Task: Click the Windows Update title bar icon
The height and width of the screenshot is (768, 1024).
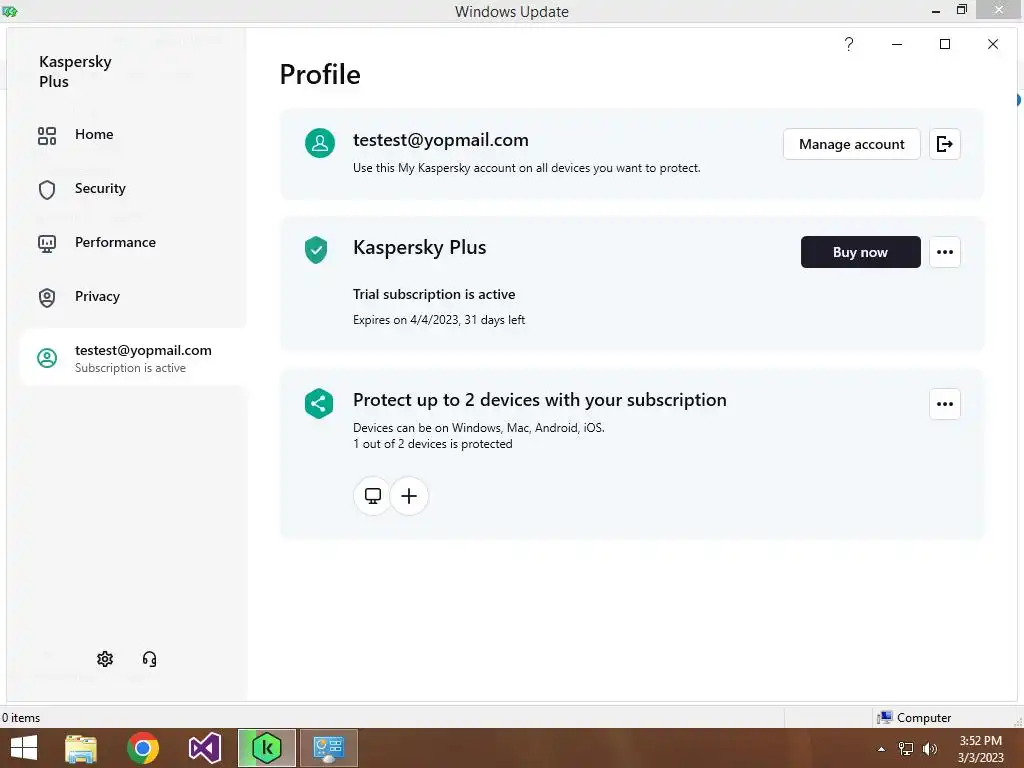Action: pyautogui.click(x=9, y=11)
